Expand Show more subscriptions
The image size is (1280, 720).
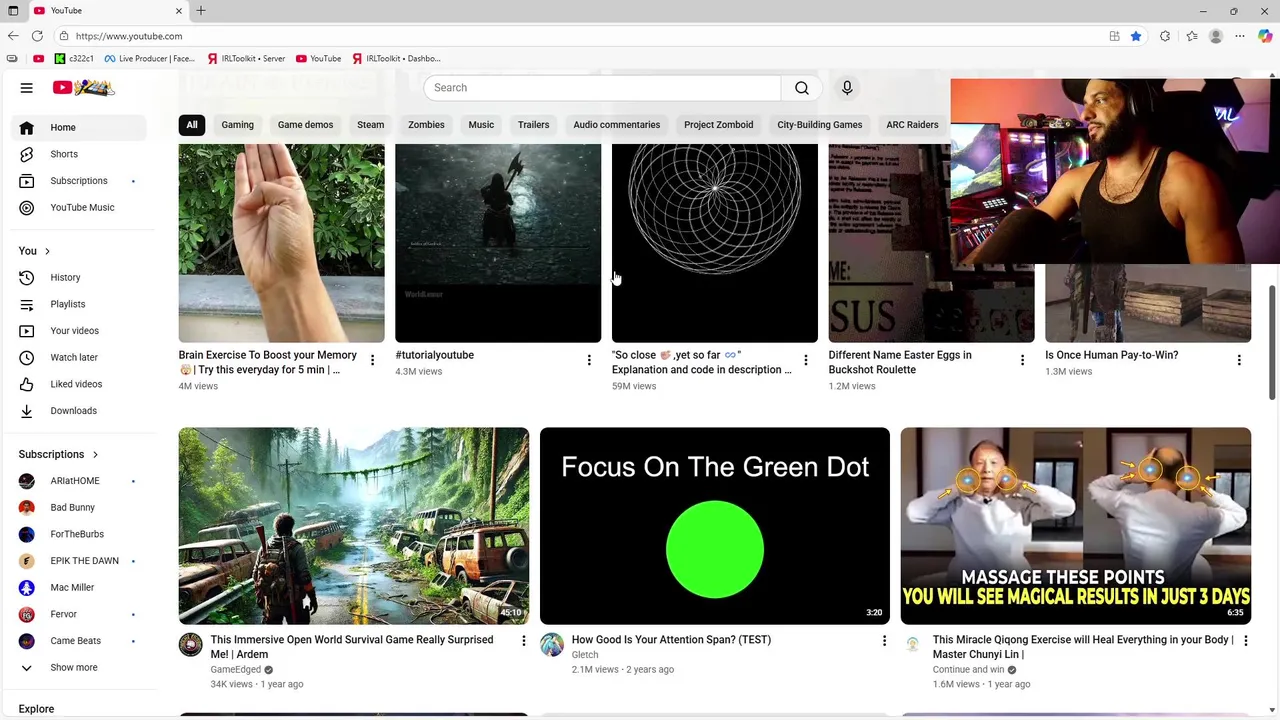[x=80, y=667]
